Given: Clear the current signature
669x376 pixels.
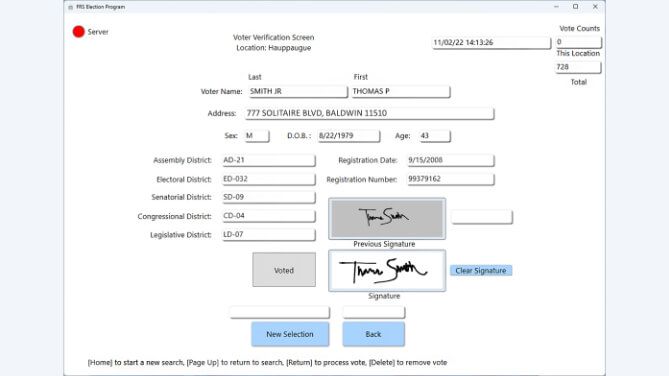Looking at the screenshot, I should (481, 271).
